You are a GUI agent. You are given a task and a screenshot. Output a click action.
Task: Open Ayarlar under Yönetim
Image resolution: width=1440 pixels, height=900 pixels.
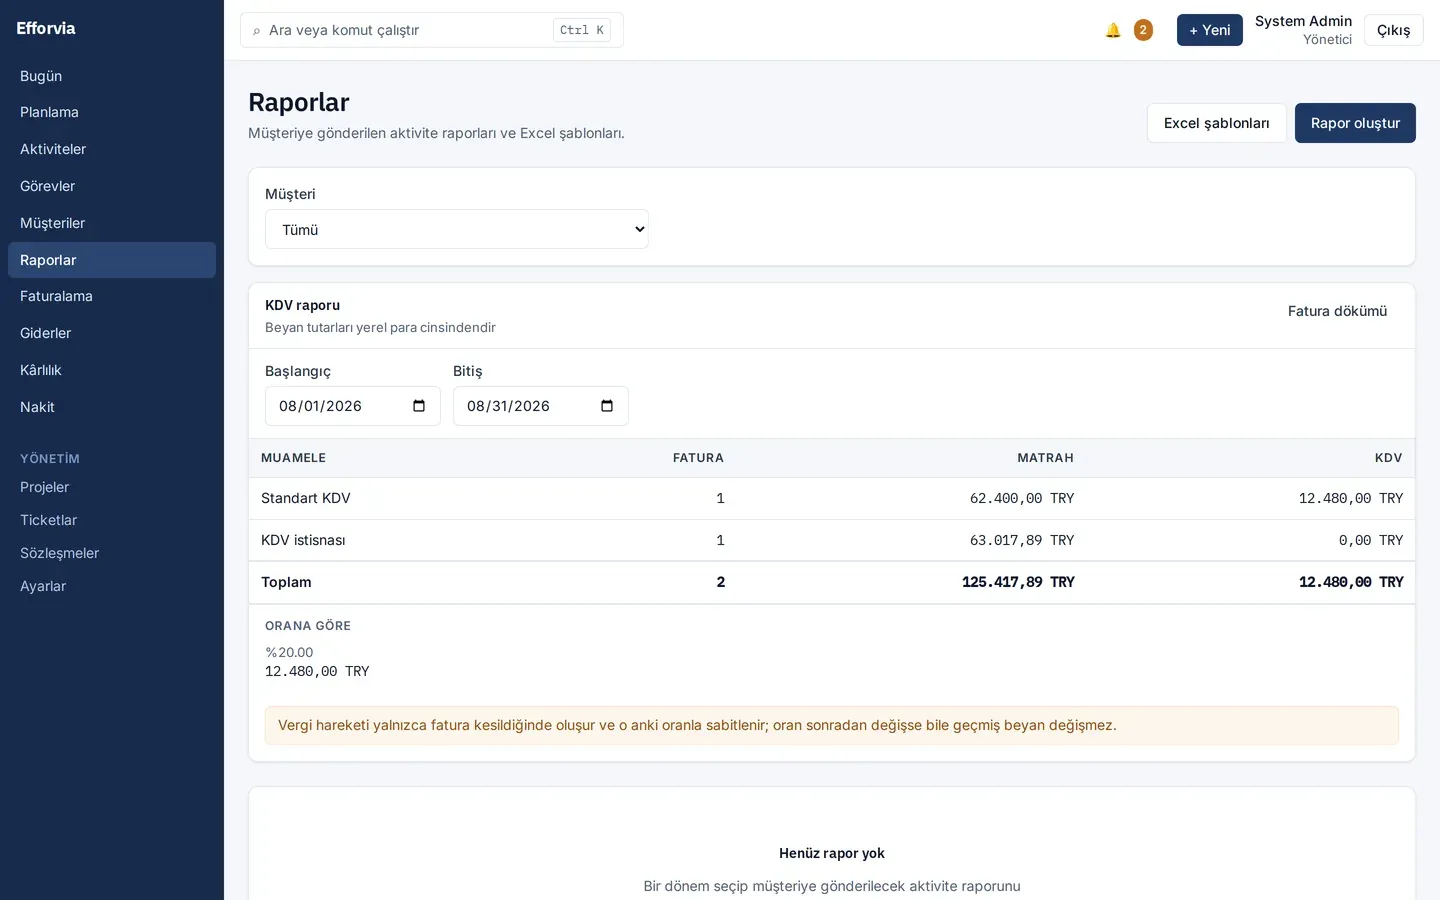(x=112, y=586)
